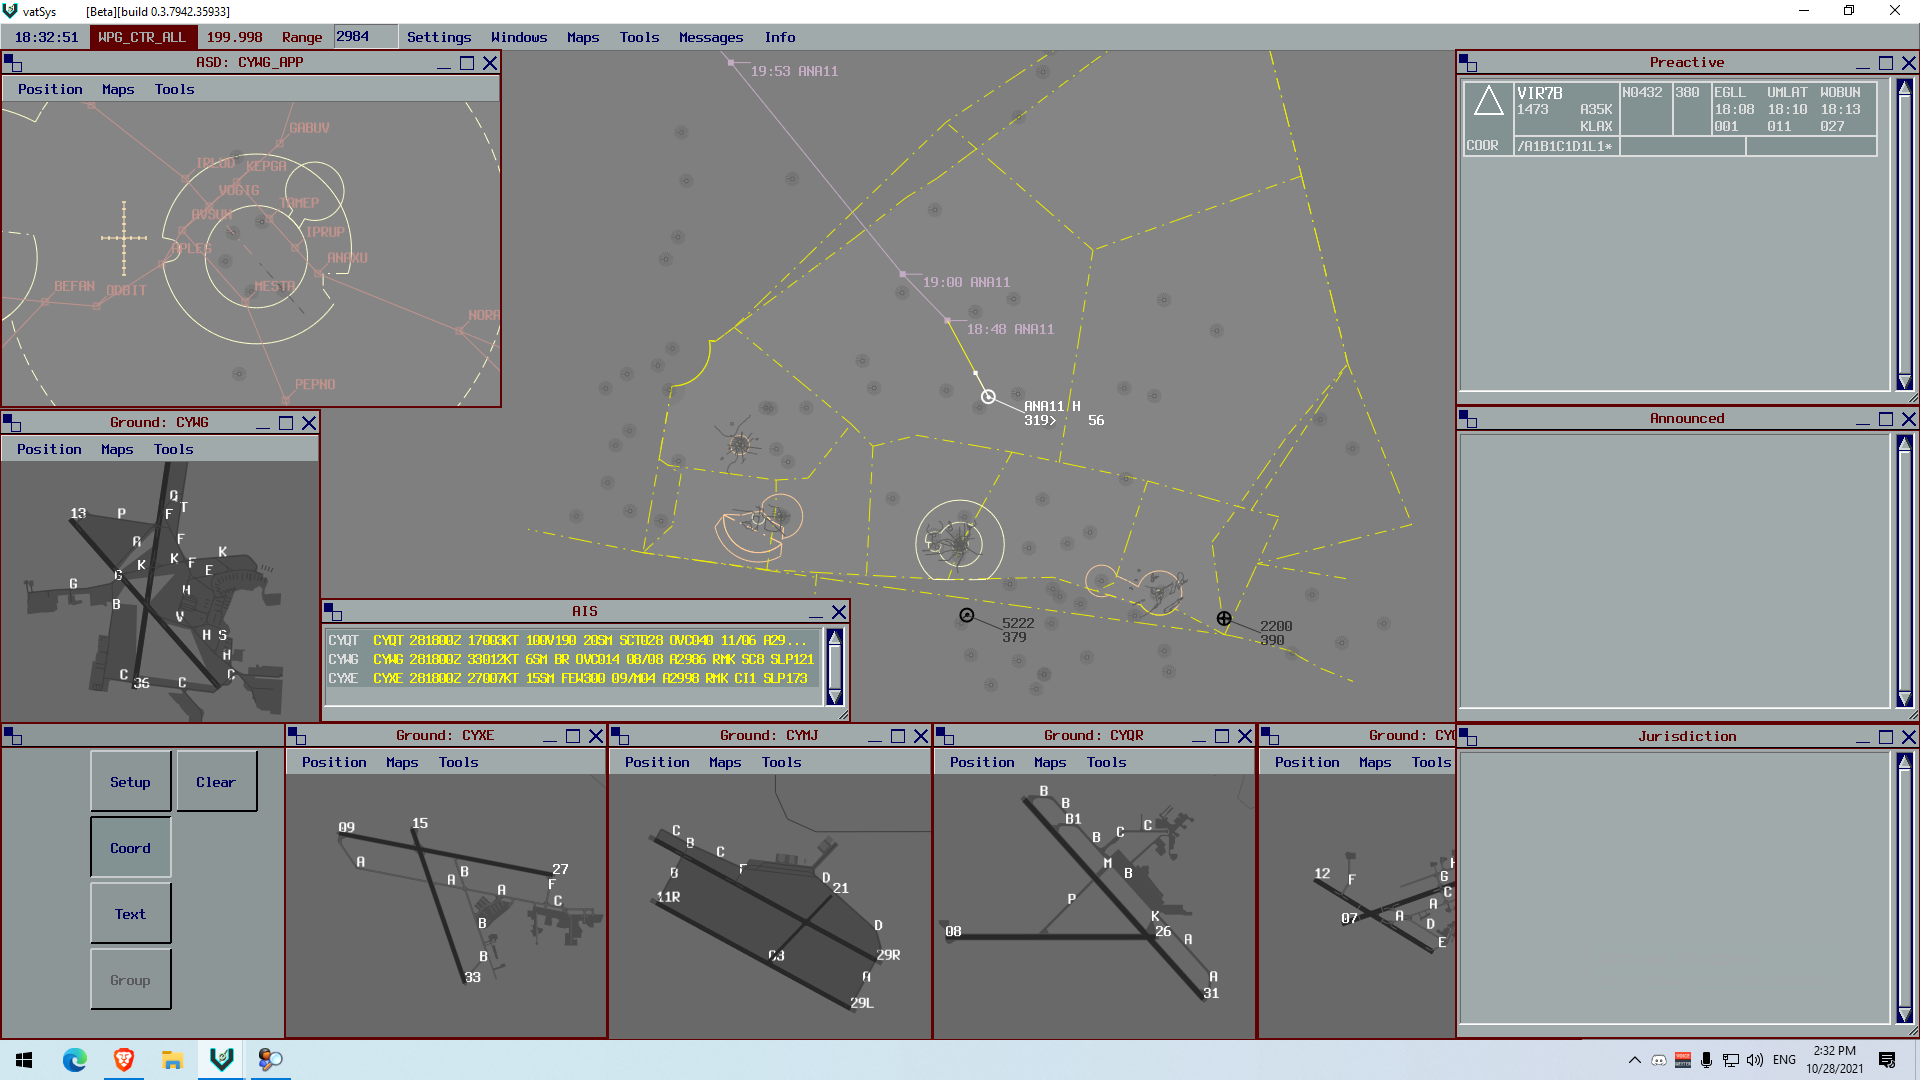Open the Settings menu
1920x1080 pixels.
click(x=438, y=37)
